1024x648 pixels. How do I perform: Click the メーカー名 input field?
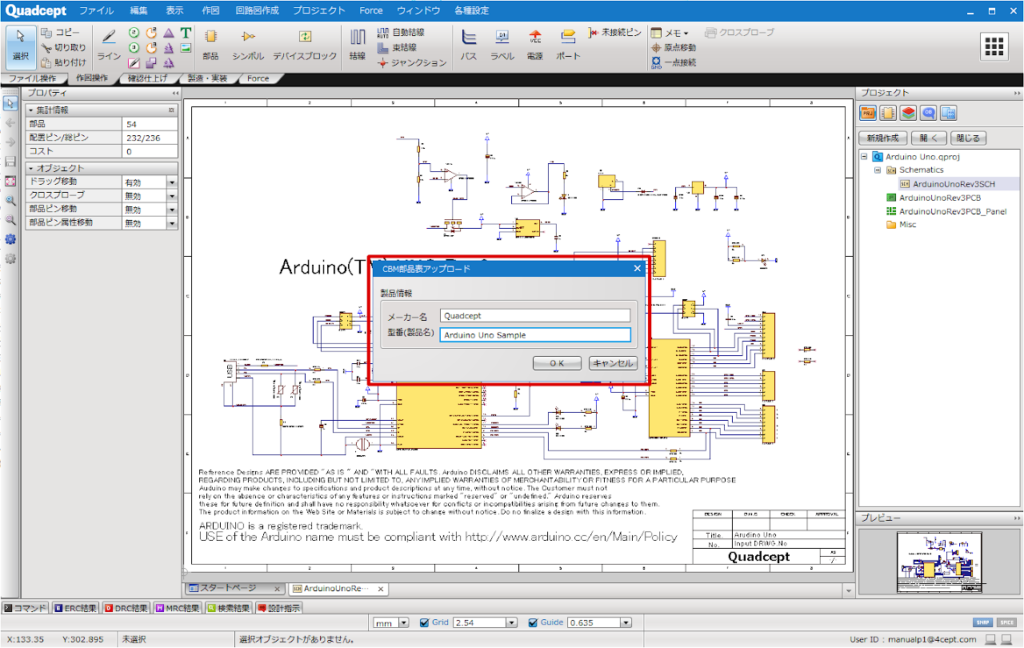coord(535,316)
